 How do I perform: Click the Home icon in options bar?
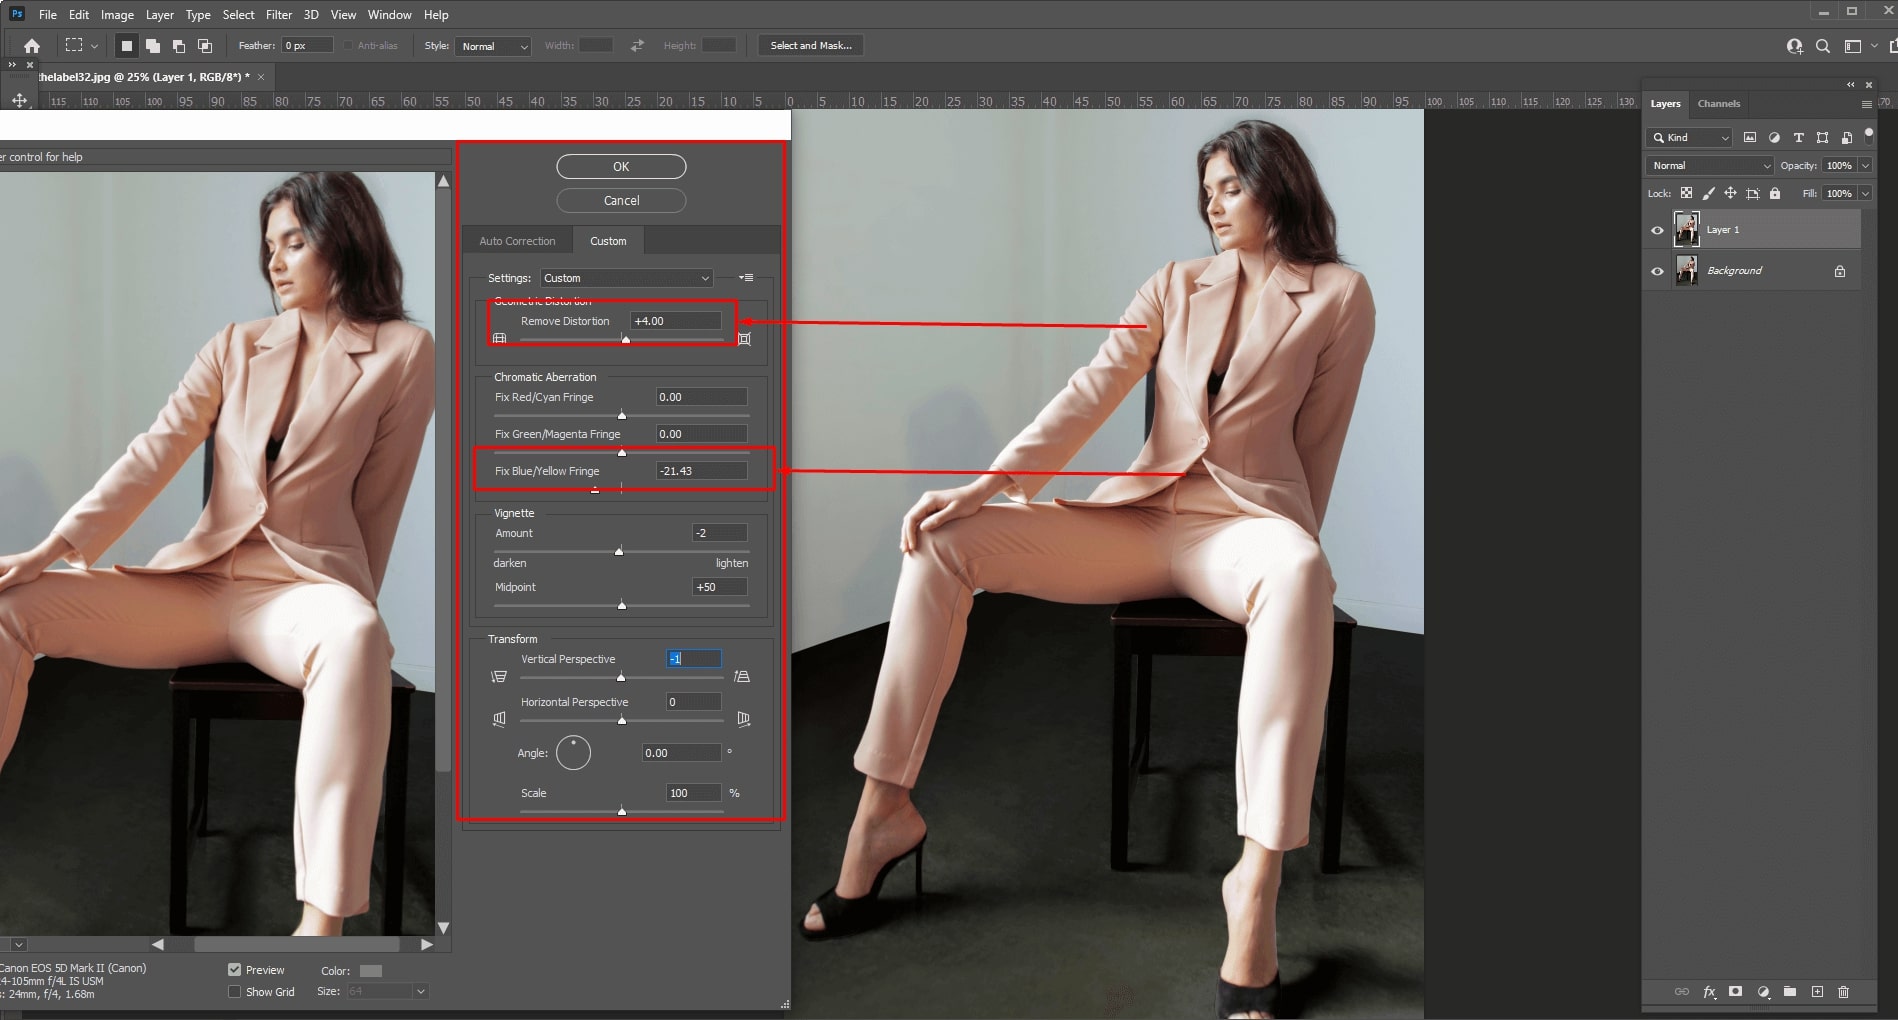[32, 46]
